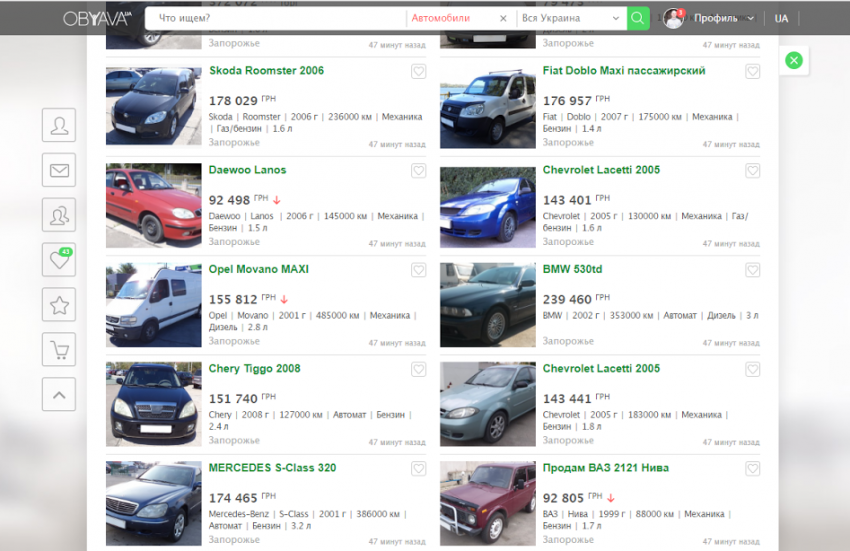Open the shopping cart sidebar icon
The width and height of the screenshot is (850, 551).
59,349
